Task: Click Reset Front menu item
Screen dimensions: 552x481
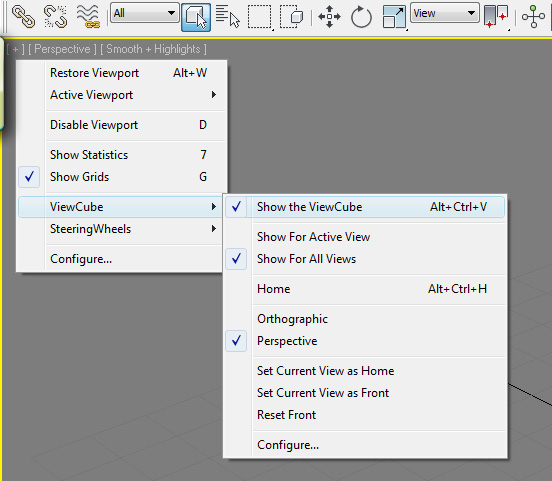Action: tap(365, 415)
